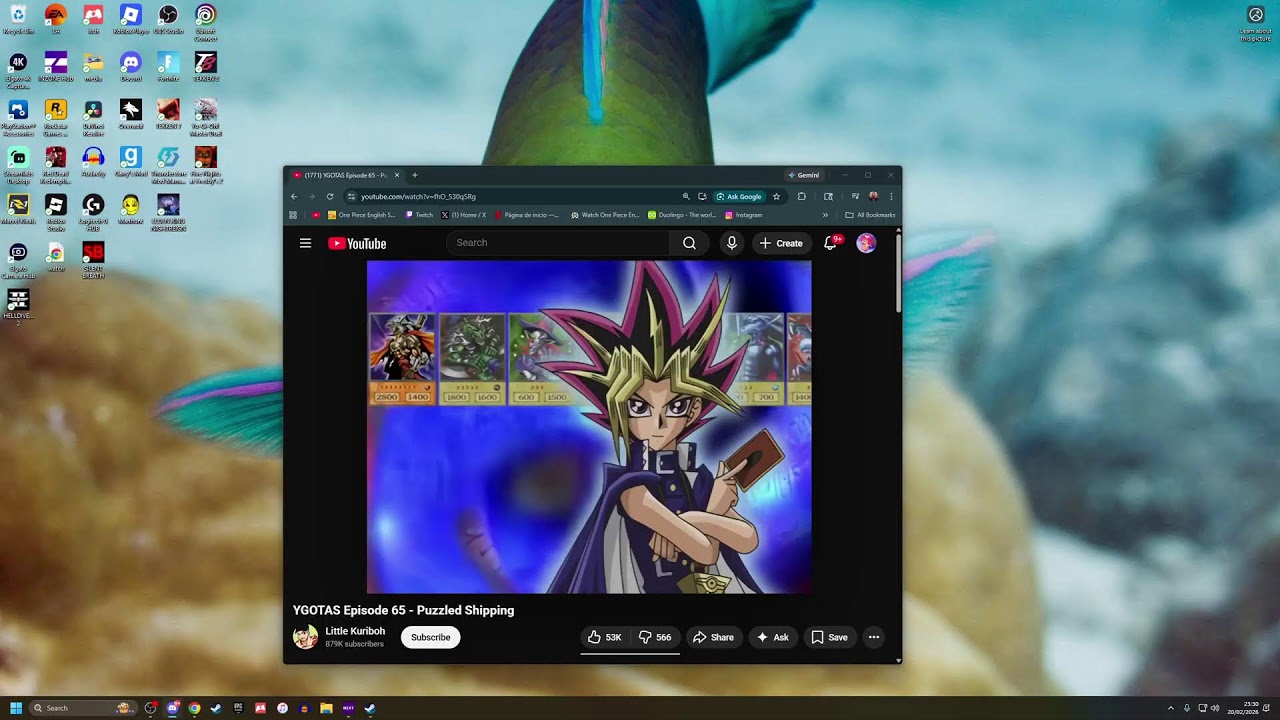Open the Chrome apps grid icon
The image size is (1280, 720).
293,215
